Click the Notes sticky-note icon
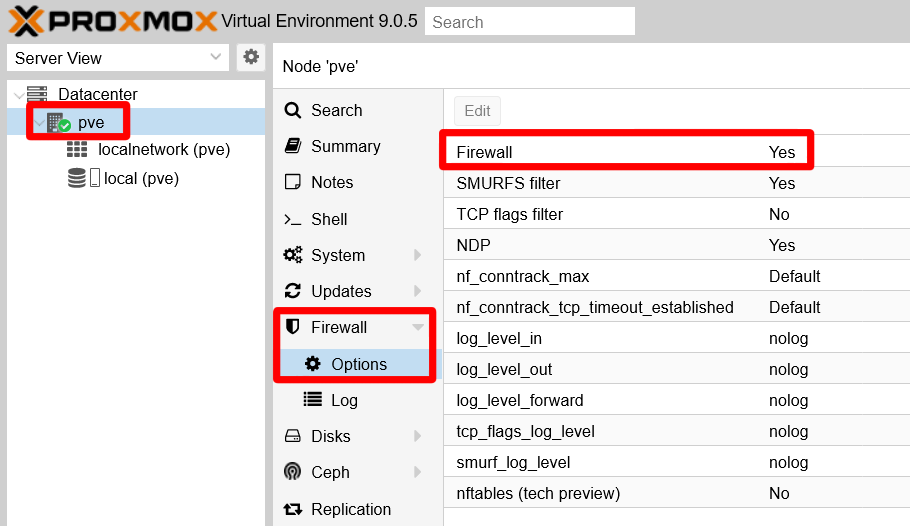910x526 pixels. pos(292,182)
